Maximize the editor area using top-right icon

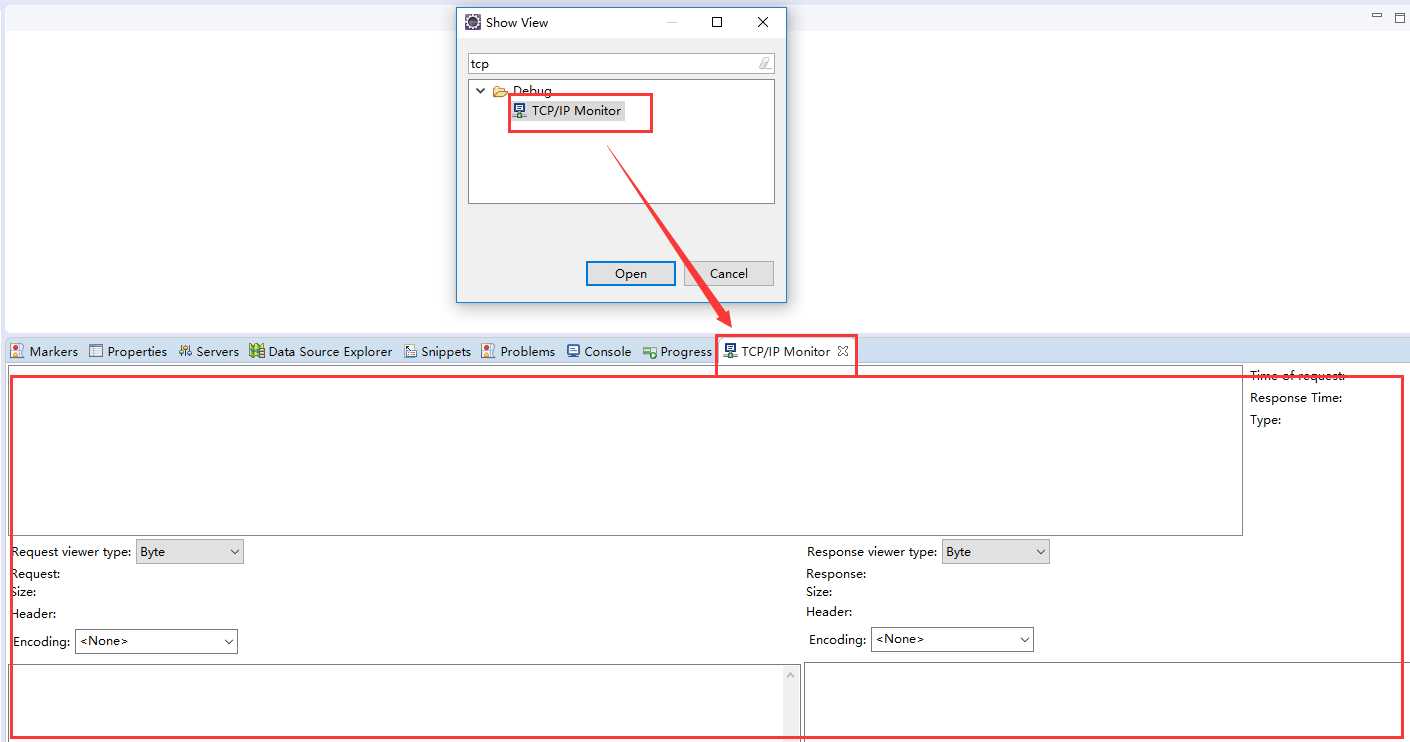coord(1399,17)
